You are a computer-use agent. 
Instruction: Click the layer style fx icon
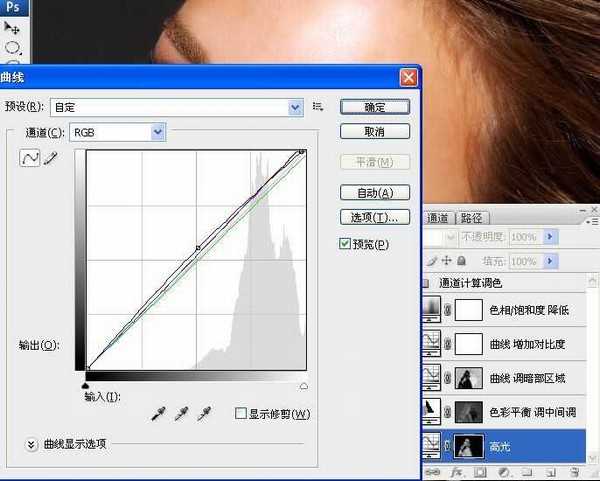456,470
